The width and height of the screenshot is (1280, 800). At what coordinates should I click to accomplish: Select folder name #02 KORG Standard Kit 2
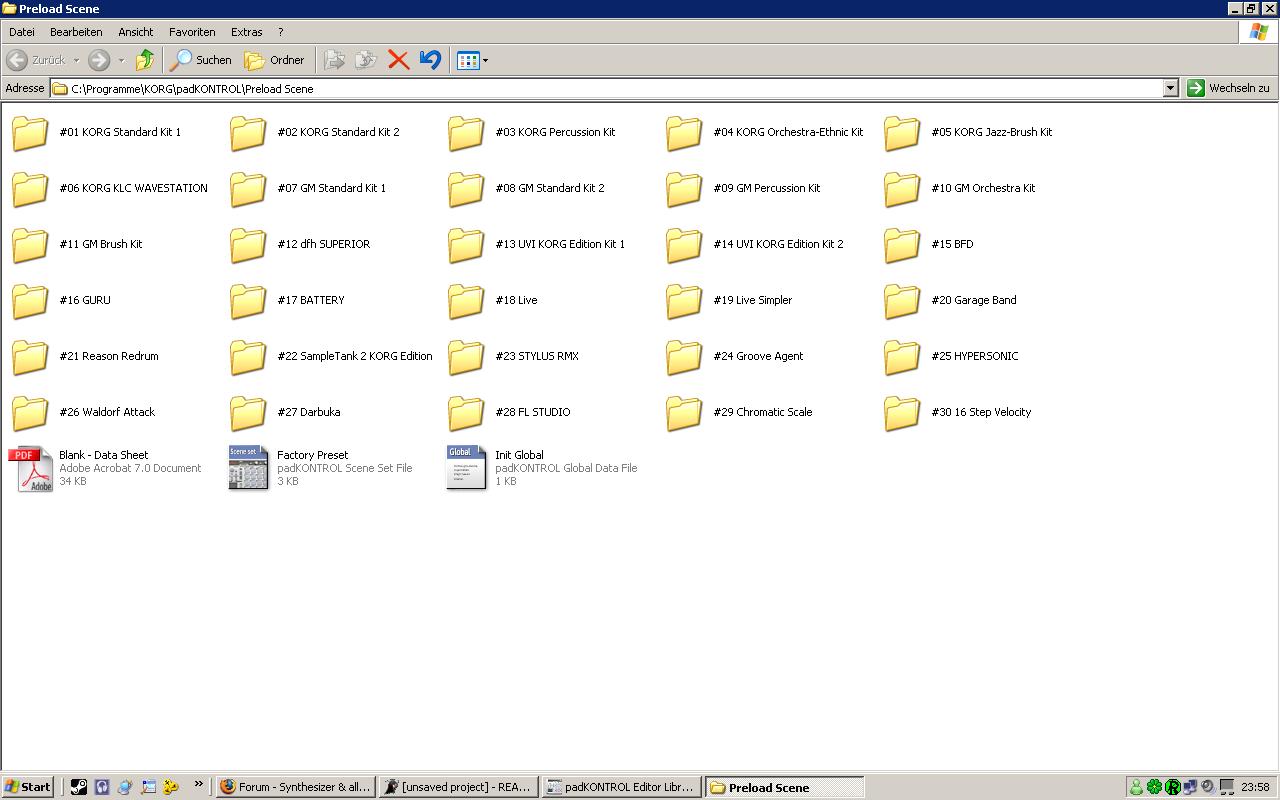[x=338, y=132]
